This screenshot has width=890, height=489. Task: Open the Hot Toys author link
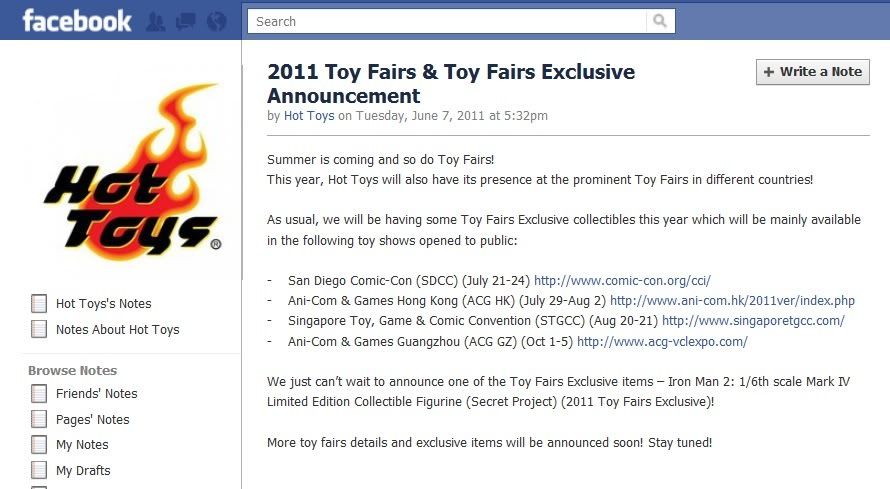point(308,116)
